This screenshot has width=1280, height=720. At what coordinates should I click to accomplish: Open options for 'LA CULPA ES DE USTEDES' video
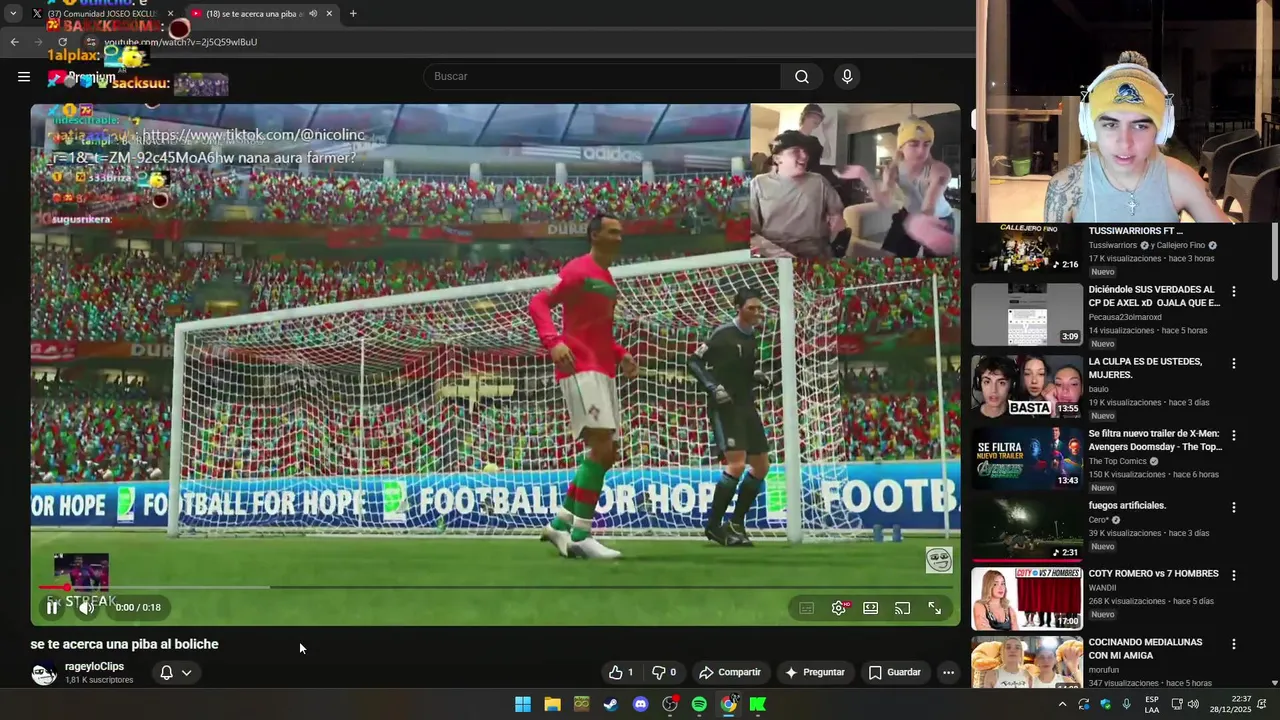point(1234,363)
